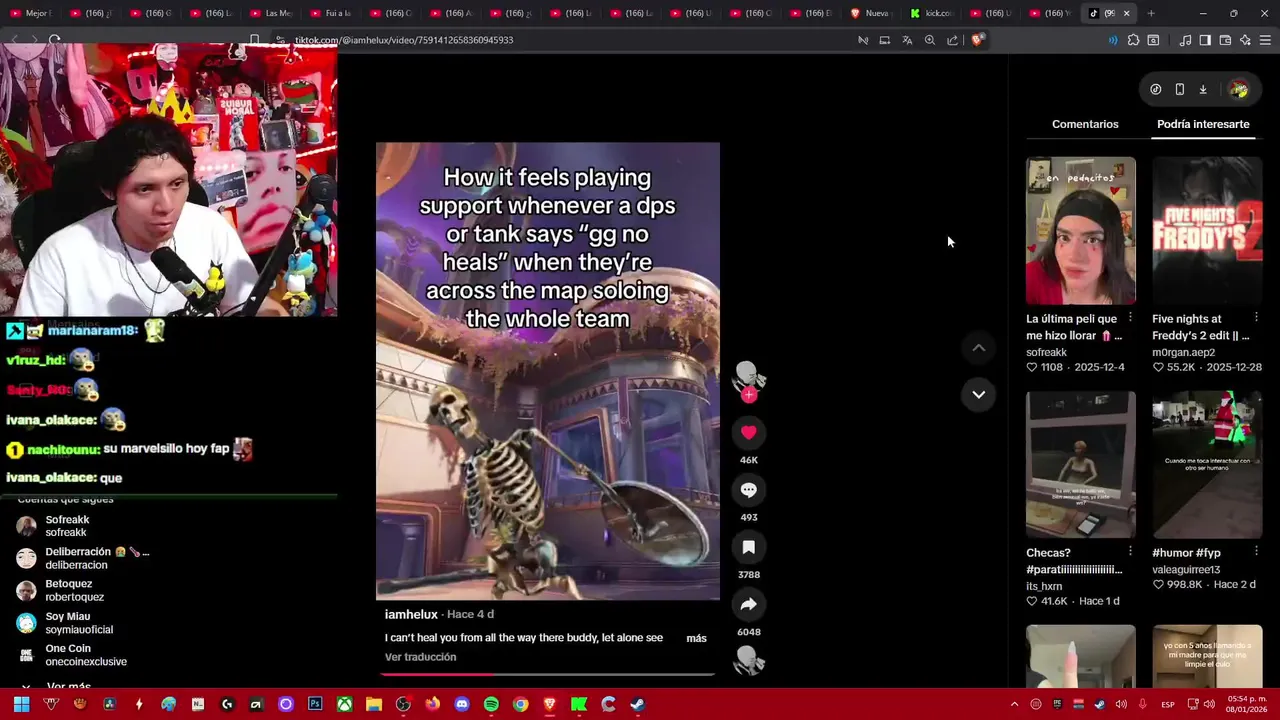This screenshot has height=720, width=1280.
Task: Share the video using the arrow icon
Action: tap(748, 604)
